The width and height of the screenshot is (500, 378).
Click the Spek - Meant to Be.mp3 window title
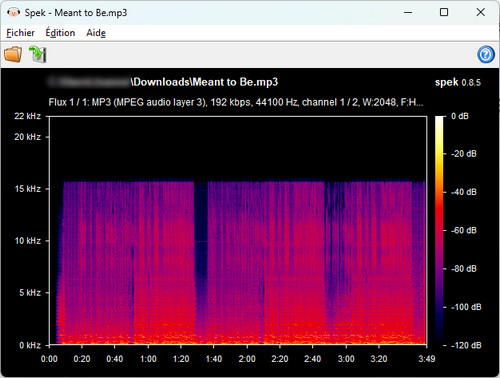click(x=76, y=13)
